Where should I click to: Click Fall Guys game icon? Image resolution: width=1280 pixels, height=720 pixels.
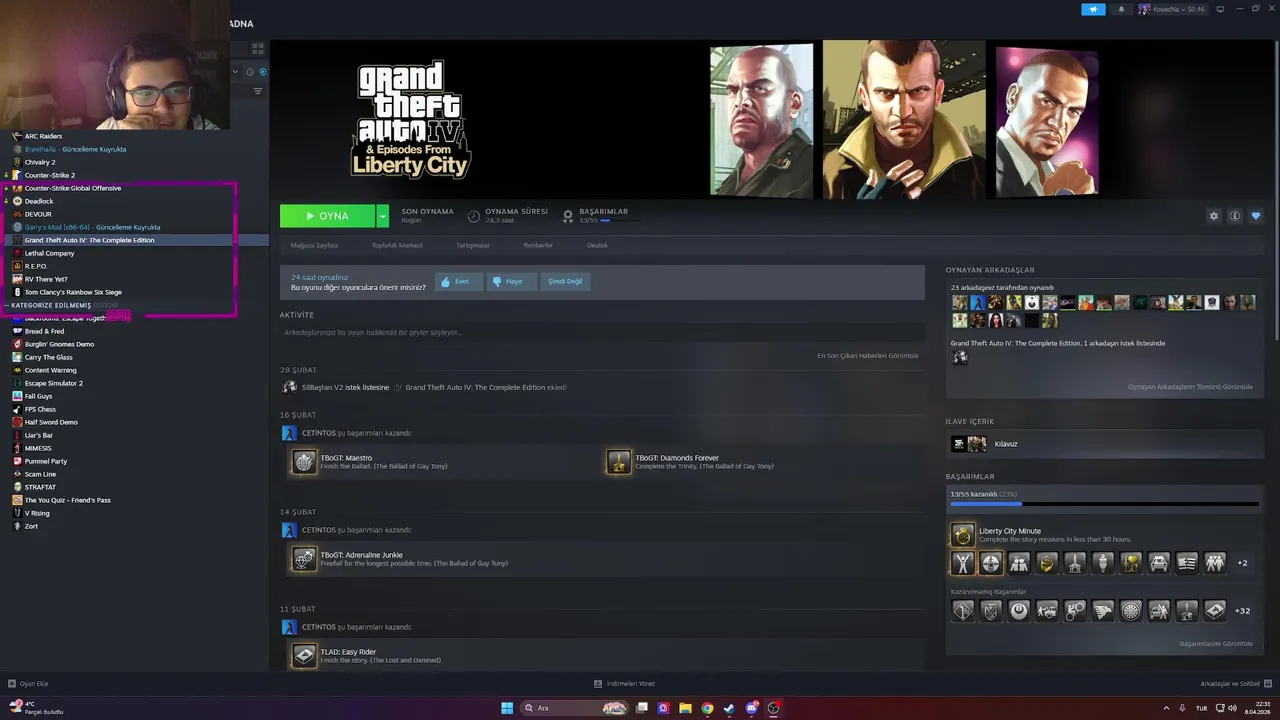tap(17, 396)
